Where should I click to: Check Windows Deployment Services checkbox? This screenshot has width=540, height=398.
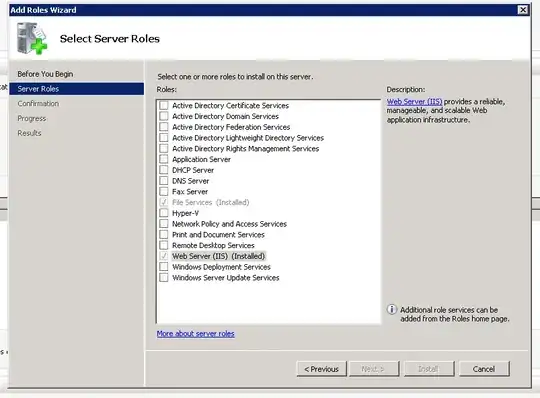pos(164,267)
